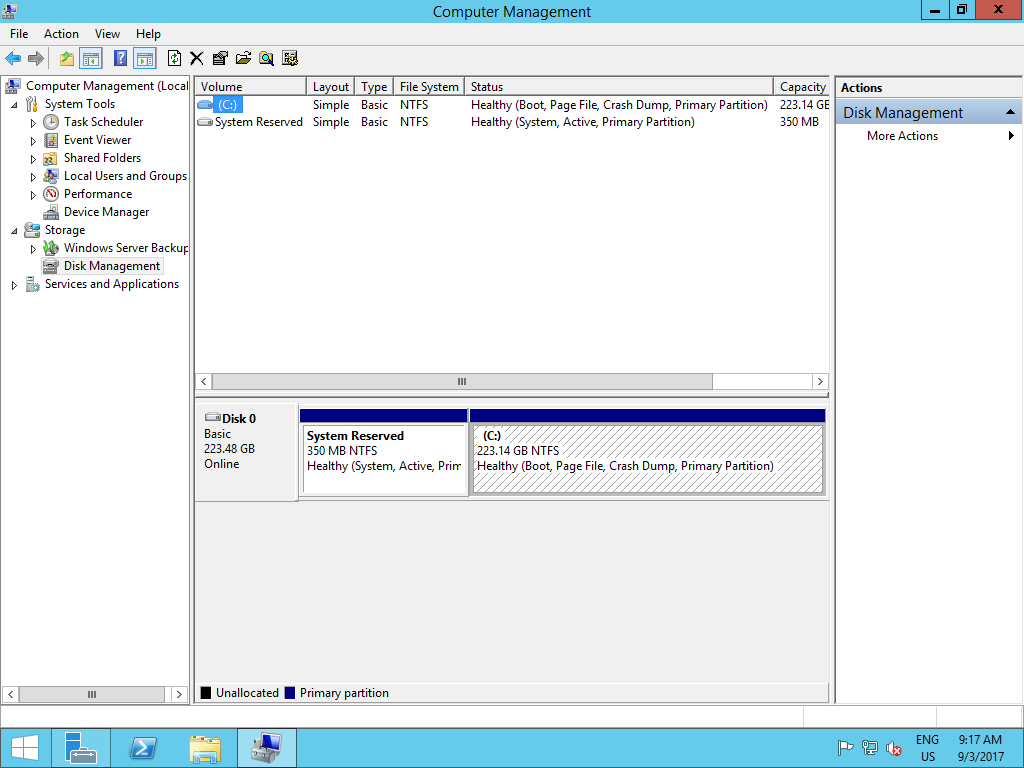Open help using the question mark icon
The width and height of the screenshot is (1024, 768).
pos(120,58)
